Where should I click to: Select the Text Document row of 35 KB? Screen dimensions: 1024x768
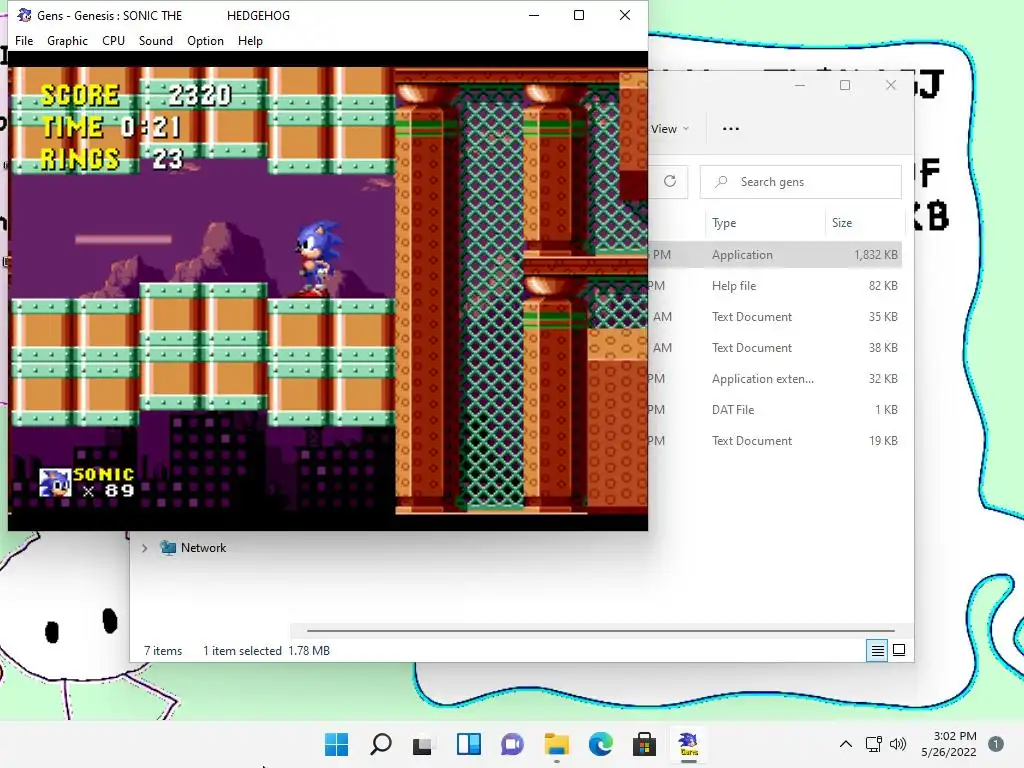click(775, 317)
